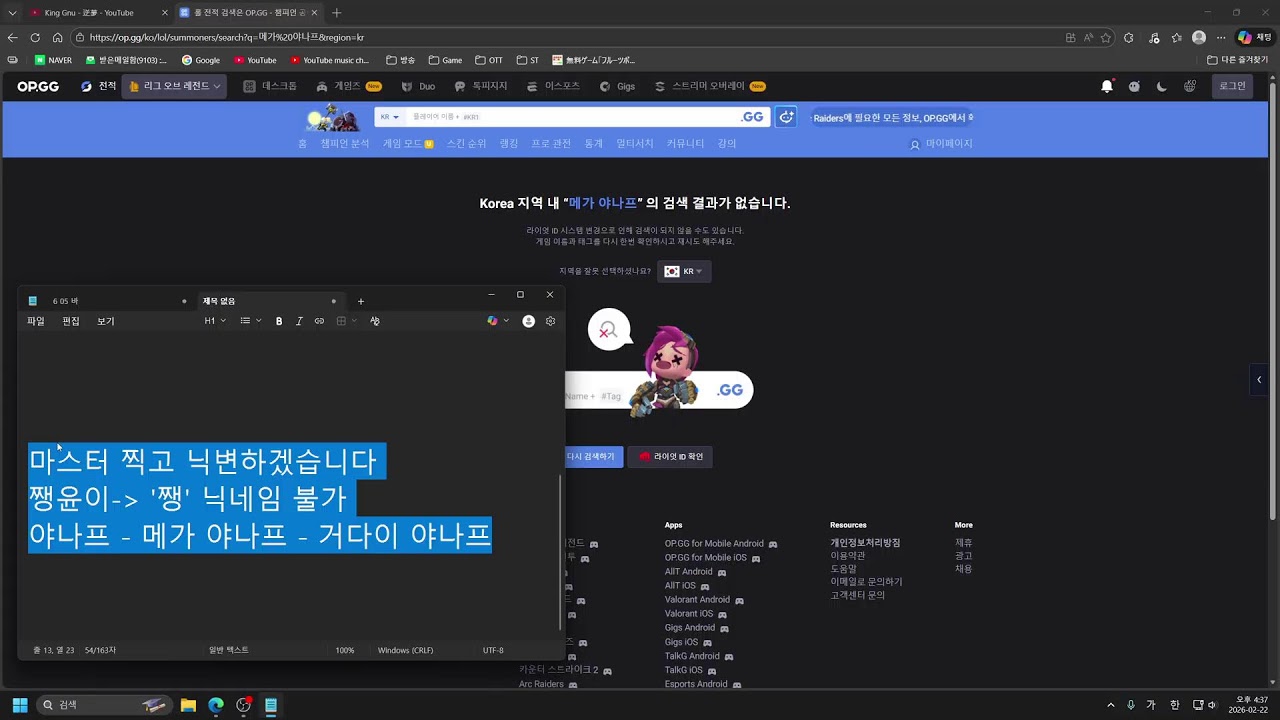1280x720 pixels.
Task: Click the center search box .GG button
Action: click(731, 390)
